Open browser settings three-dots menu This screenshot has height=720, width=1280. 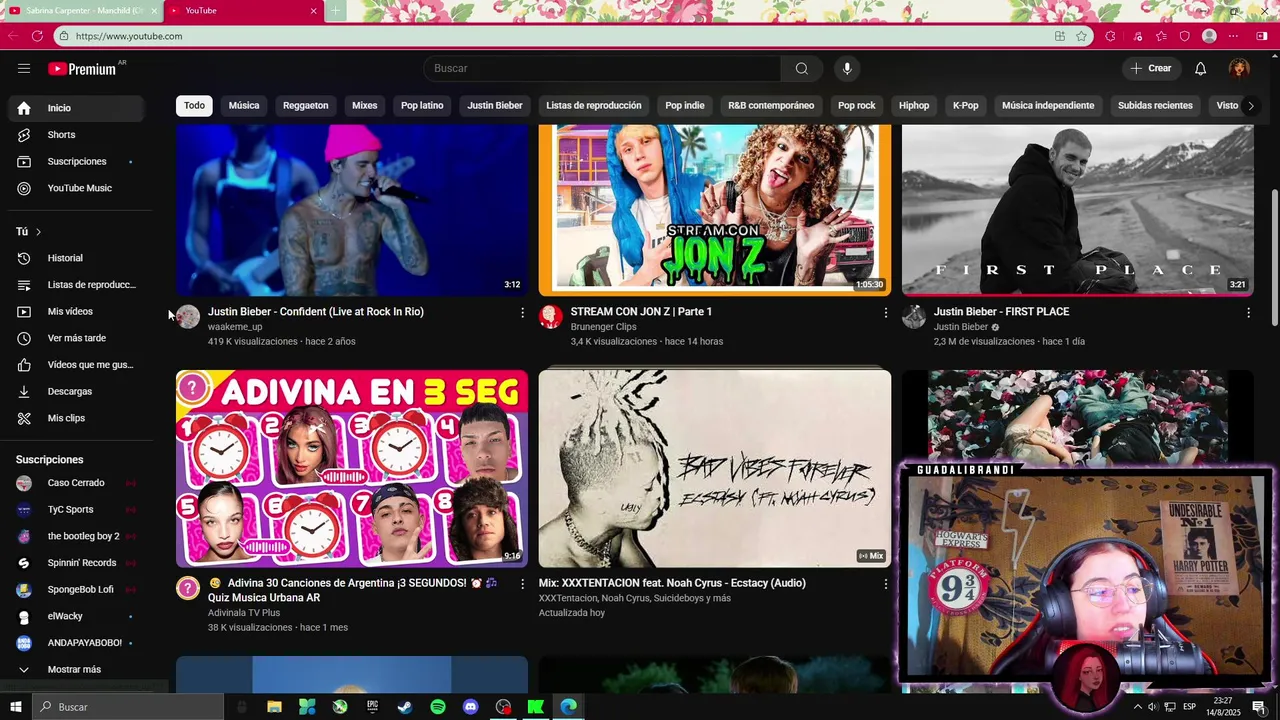(1234, 36)
